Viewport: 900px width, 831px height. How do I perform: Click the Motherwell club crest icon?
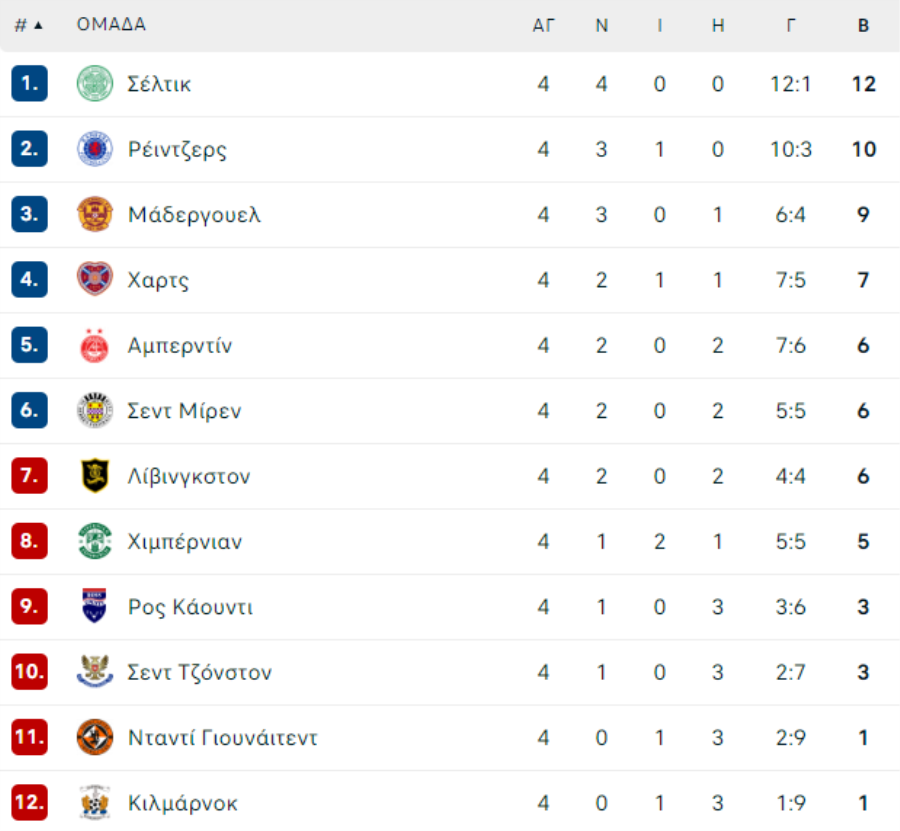(x=95, y=214)
